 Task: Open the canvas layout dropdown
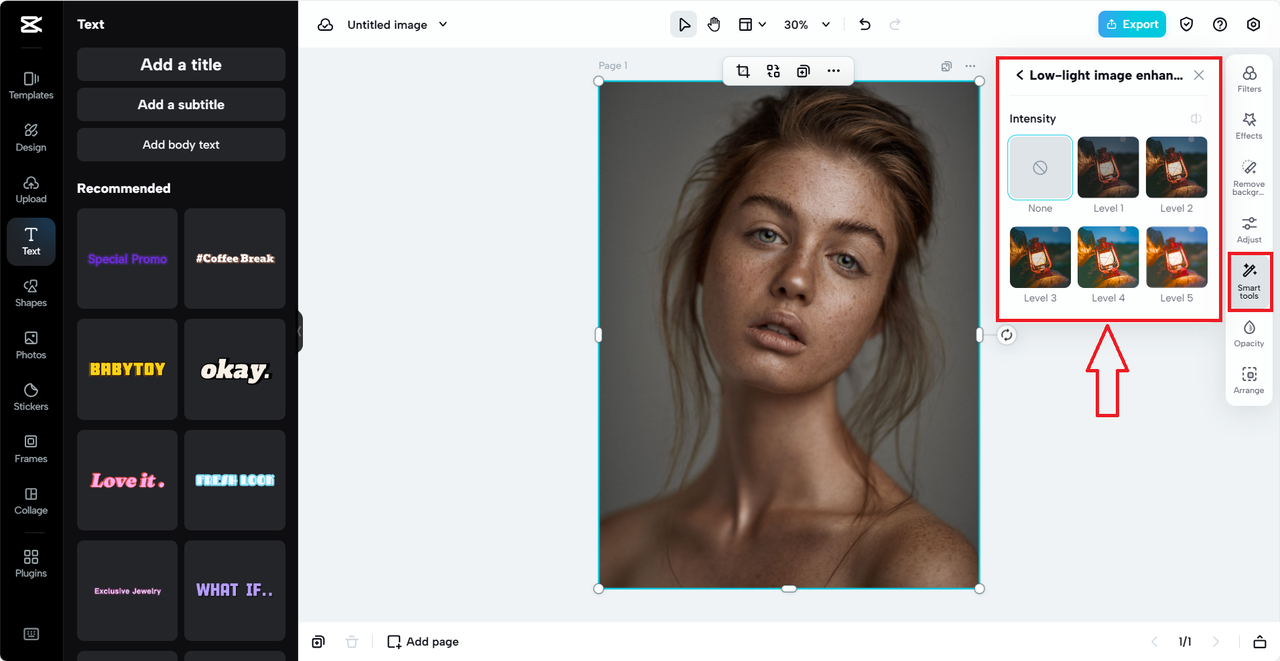(752, 25)
